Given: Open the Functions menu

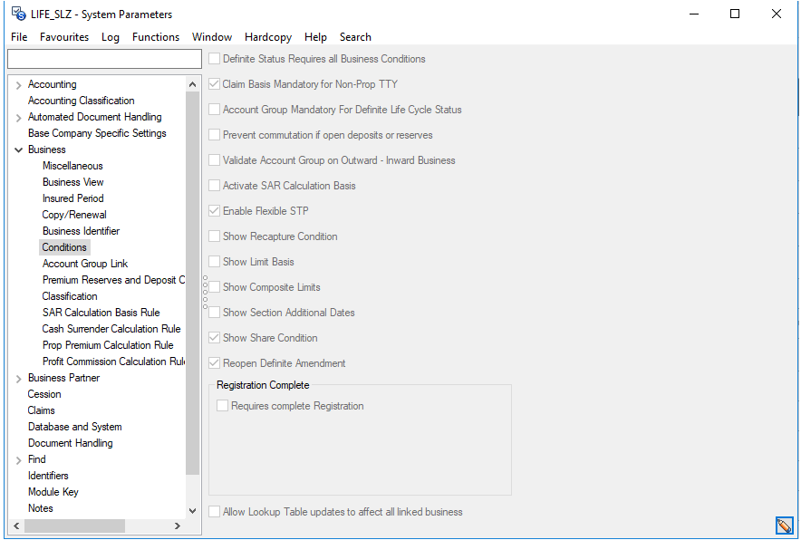Looking at the screenshot, I should pyautogui.click(x=155, y=37).
